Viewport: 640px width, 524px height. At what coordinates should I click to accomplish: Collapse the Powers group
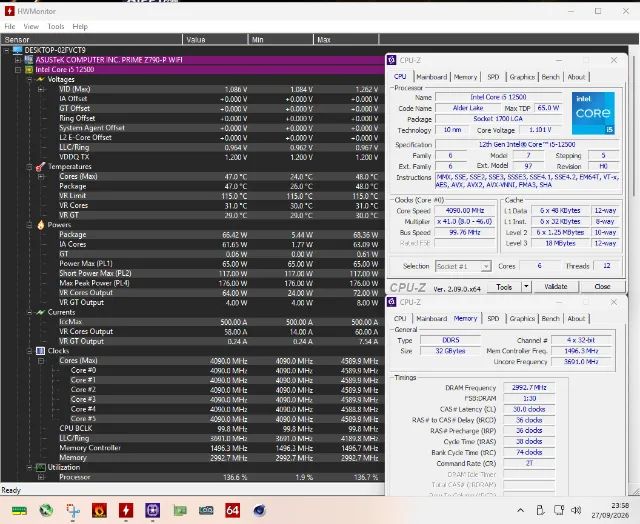click(x=29, y=225)
